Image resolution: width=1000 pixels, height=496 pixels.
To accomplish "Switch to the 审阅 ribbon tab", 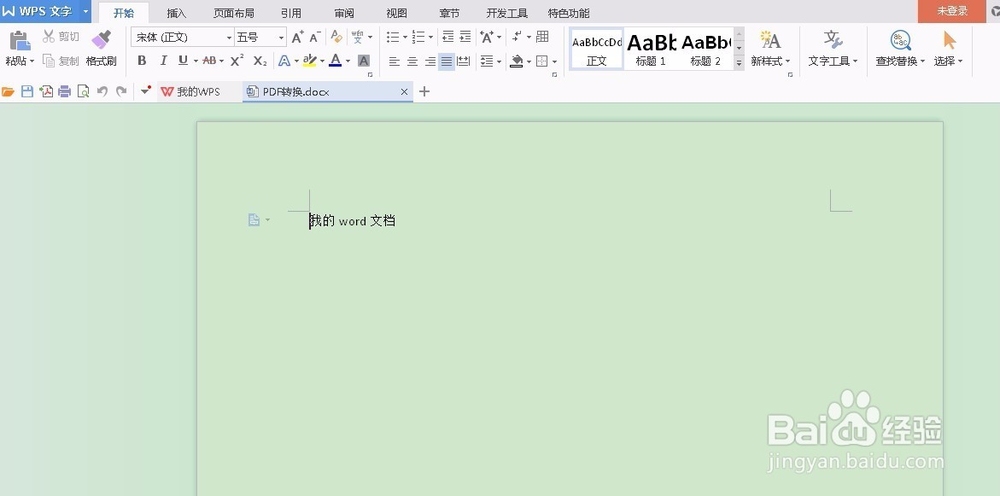I will click(x=344, y=13).
